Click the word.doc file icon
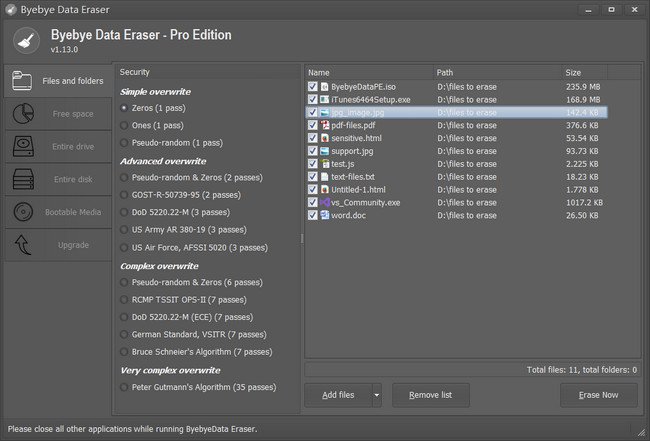 pos(325,215)
